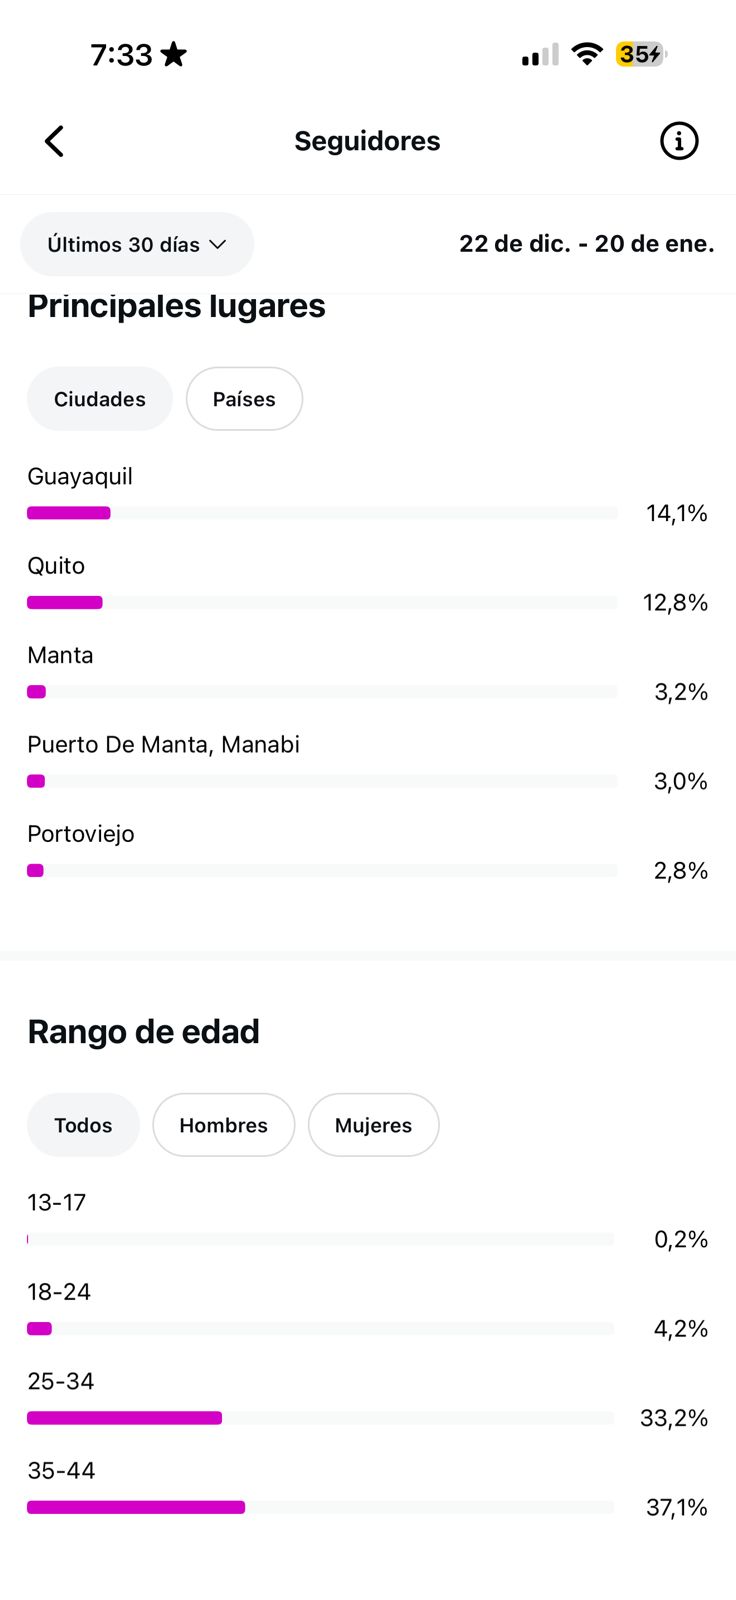The width and height of the screenshot is (736, 1600).
Task: Switch to the Países tab
Action: (244, 399)
